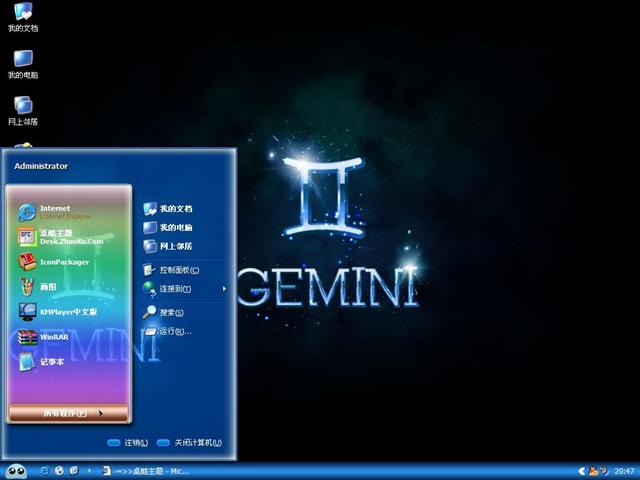Screen dimensions: 640x480
Task: Click 注销(L) log off button
Action: pos(127,442)
